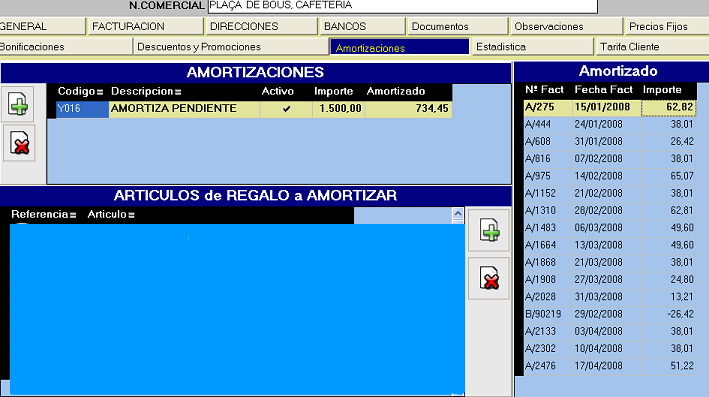Sort gift articles by the Referencia column
The image size is (709, 397).
pos(43,214)
